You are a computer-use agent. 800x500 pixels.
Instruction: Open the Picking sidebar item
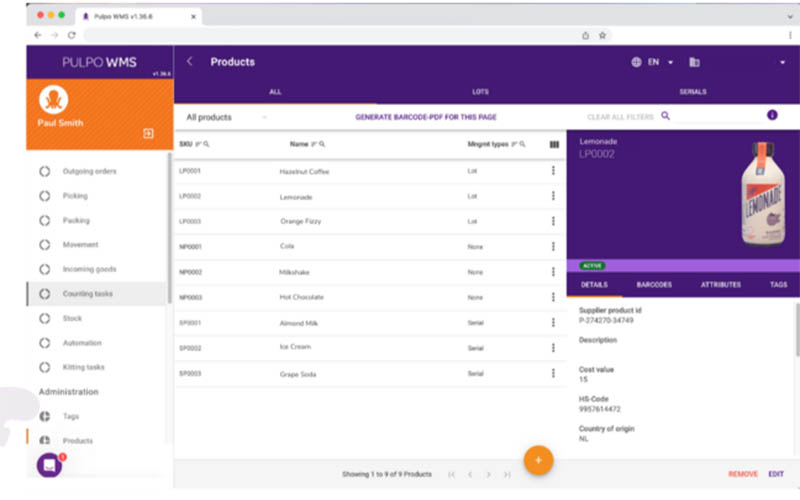tap(75, 196)
